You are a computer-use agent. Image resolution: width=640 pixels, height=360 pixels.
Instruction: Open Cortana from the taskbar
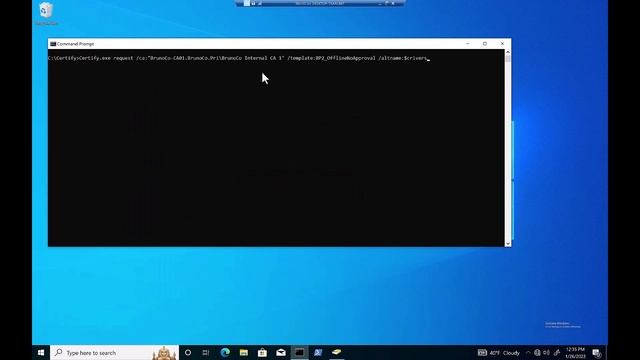(x=188, y=353)
